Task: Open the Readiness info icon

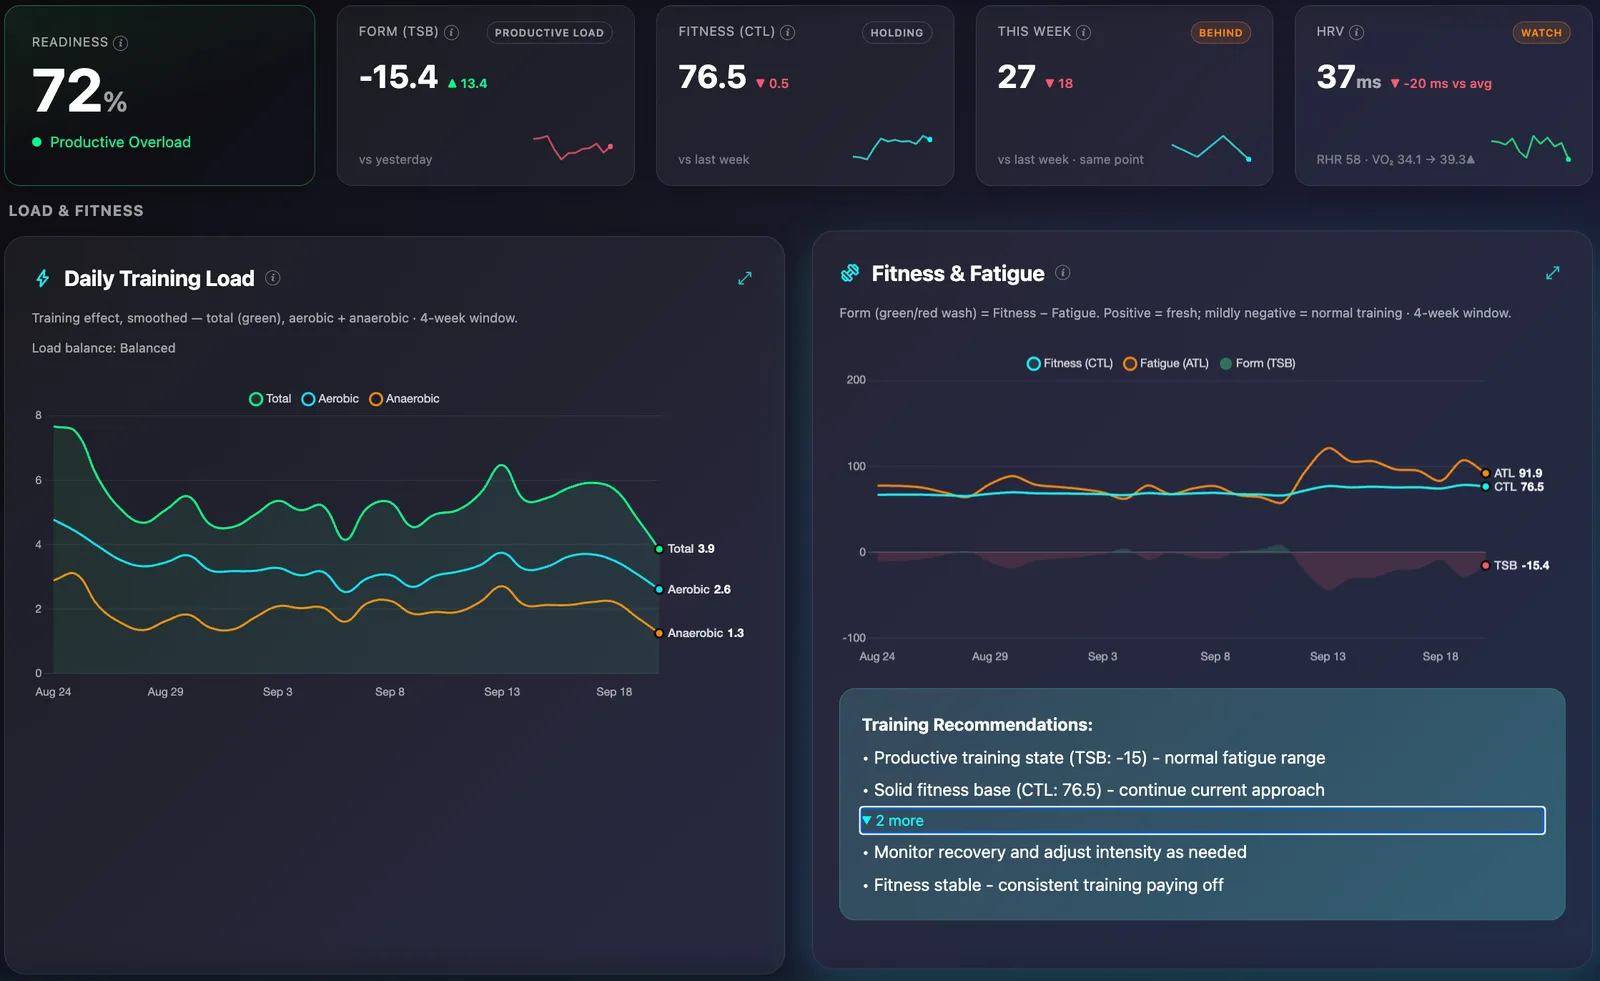Action: [121, 43]
